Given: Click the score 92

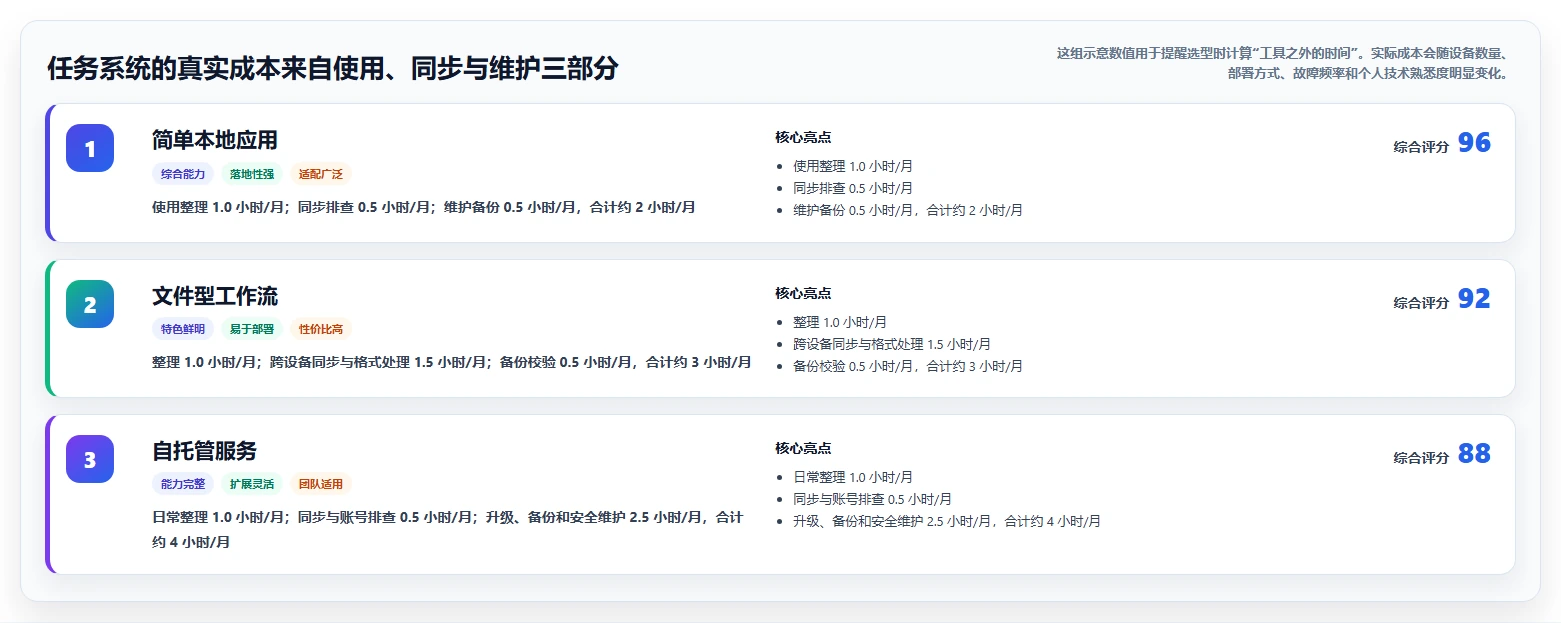Looking at the screenshot, I should (1474, 299).
